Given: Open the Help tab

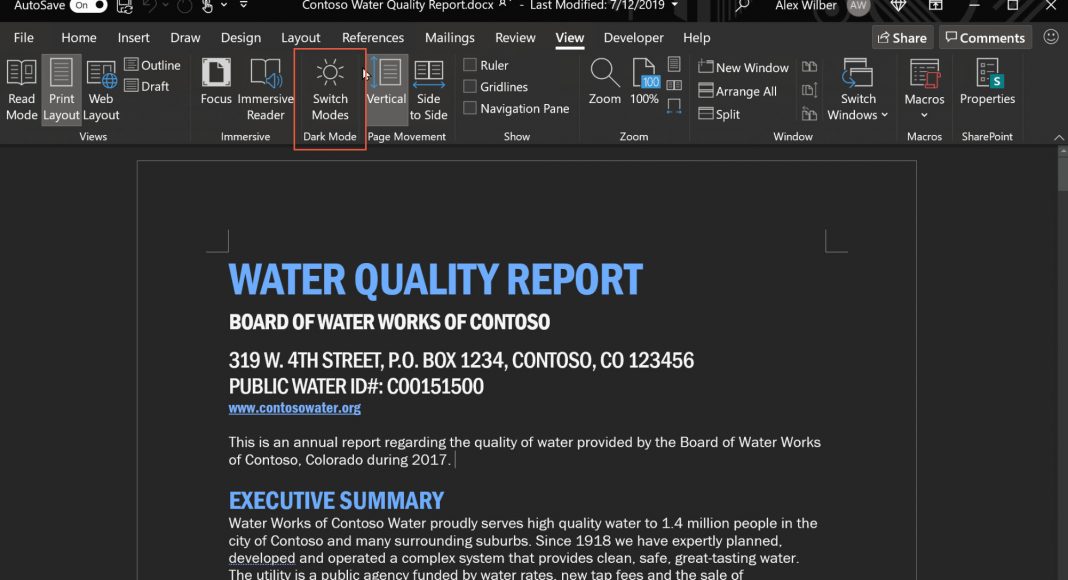Looking at the screenshot, I should [696, 37].
